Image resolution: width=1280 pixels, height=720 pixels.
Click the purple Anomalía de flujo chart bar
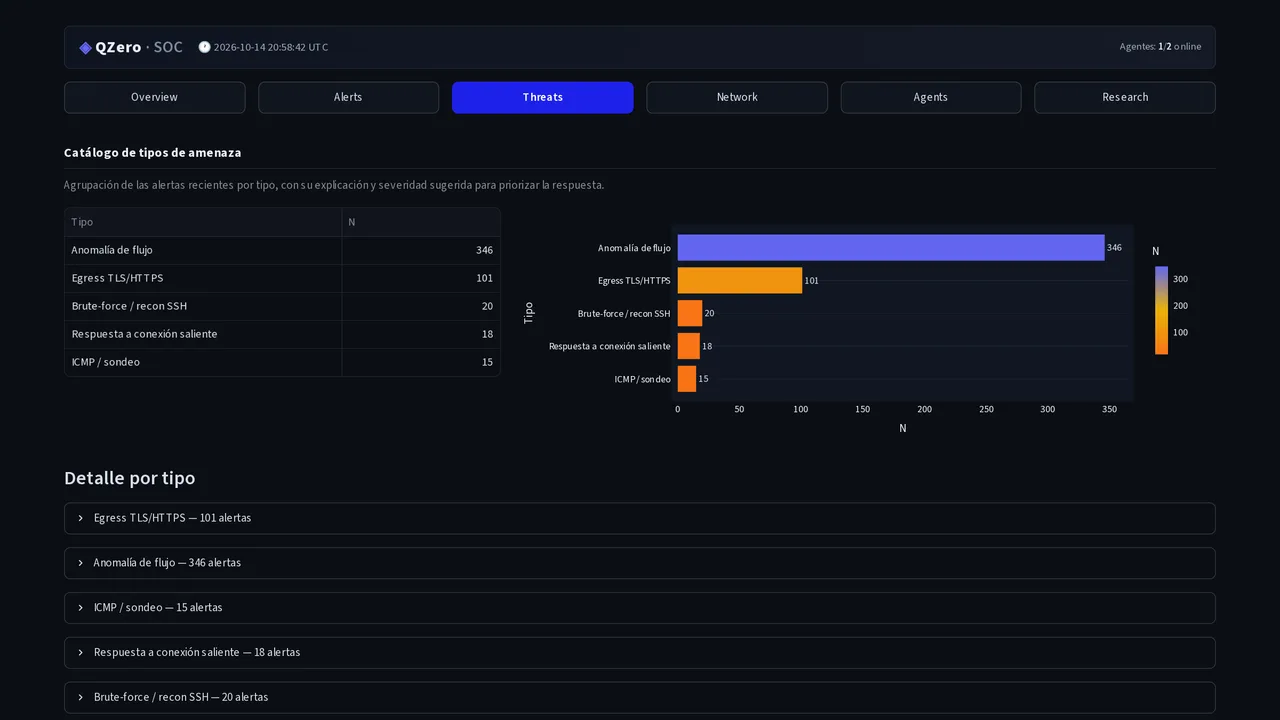point(891,248)
